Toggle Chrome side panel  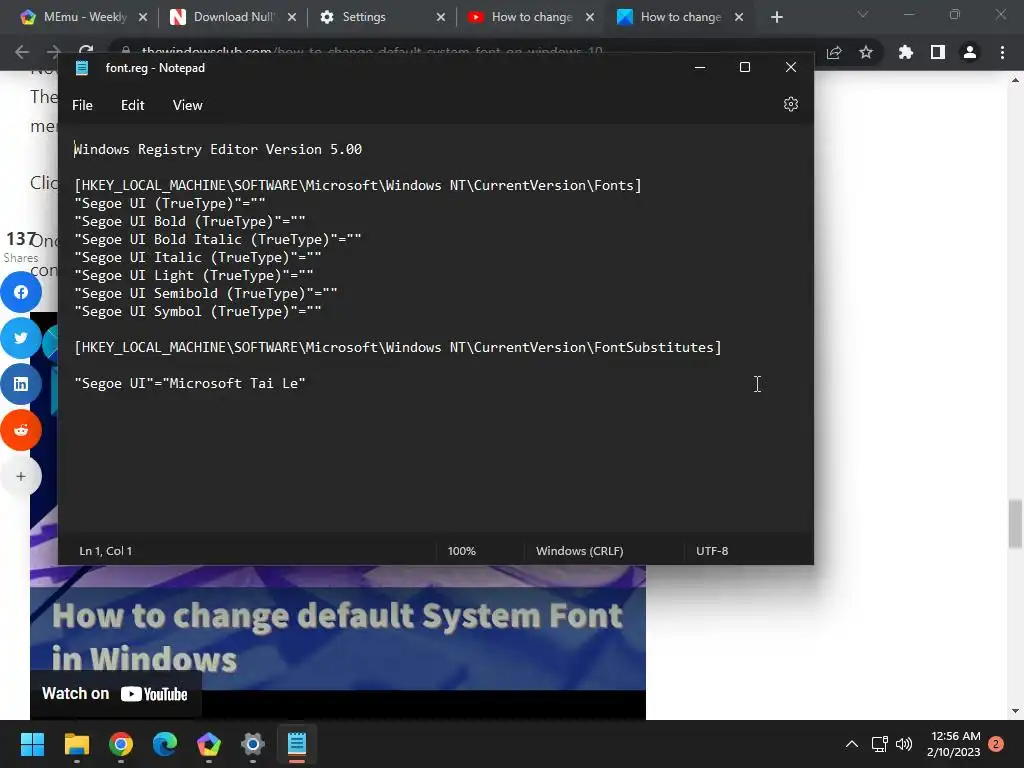point(938,52)
